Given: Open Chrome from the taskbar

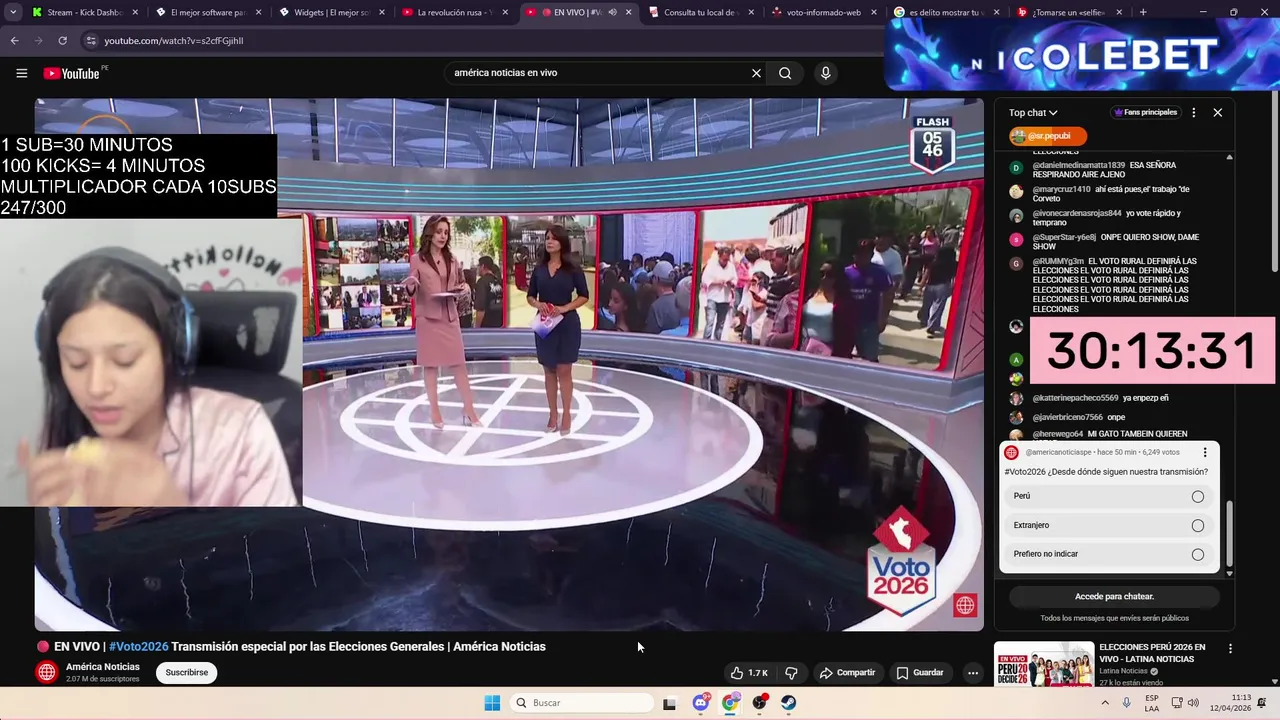Looking at the screenshot, I should click(730, 703).
